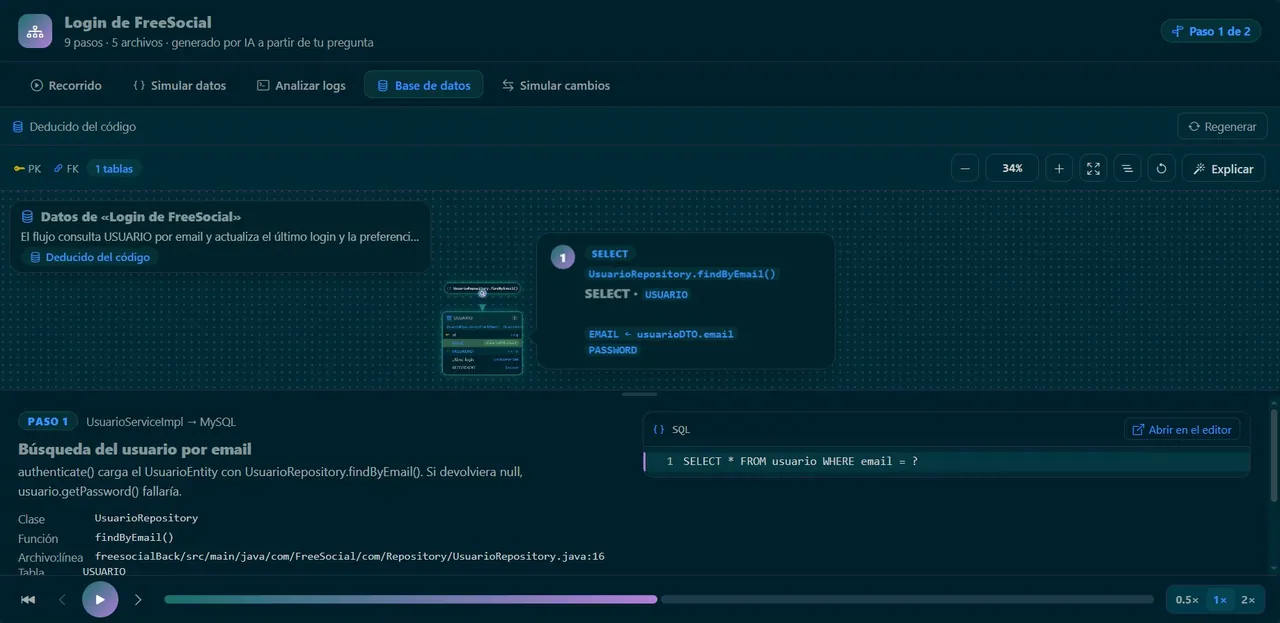
Task: Select the USUARIO table node in diagram
Action: (x=482, y=343)
